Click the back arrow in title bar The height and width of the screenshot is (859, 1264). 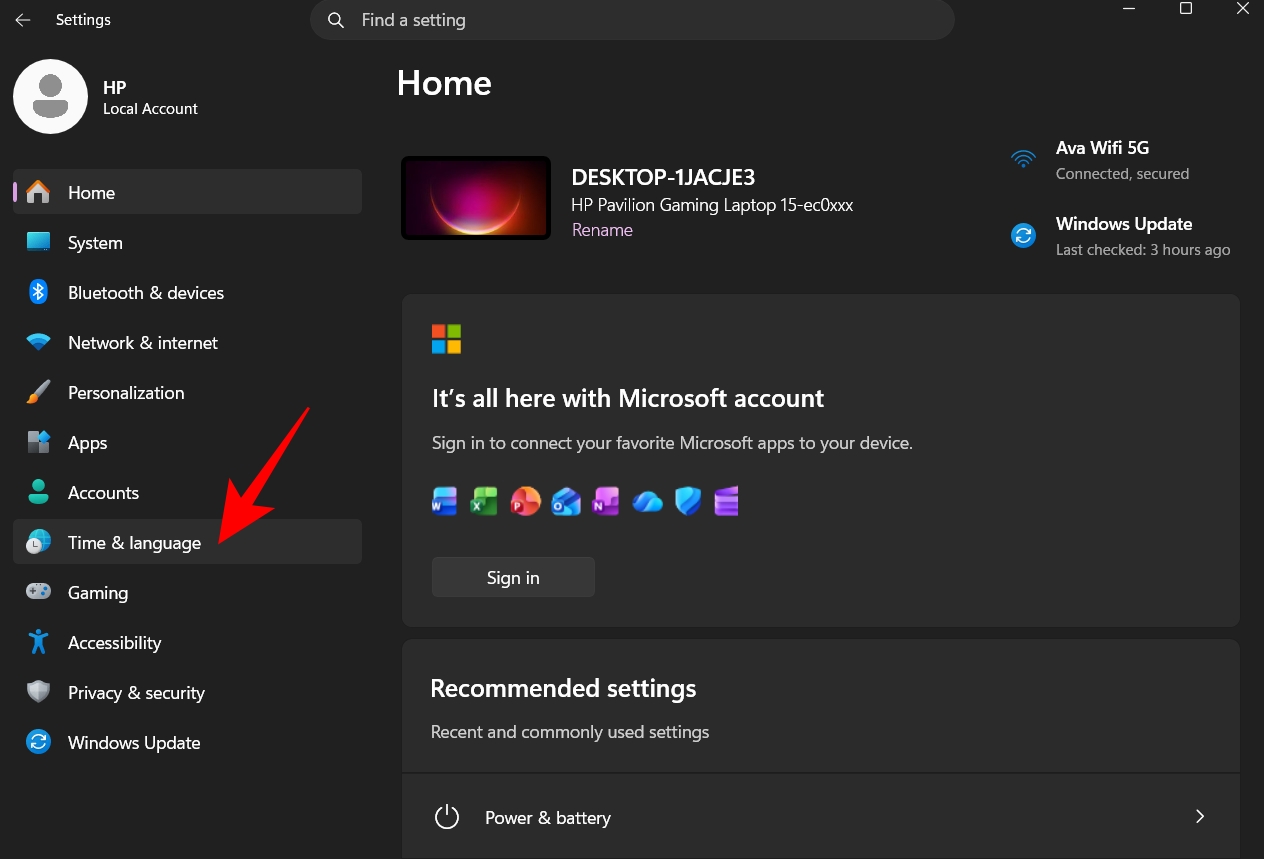pyautogui.click(x=23, y=20)
